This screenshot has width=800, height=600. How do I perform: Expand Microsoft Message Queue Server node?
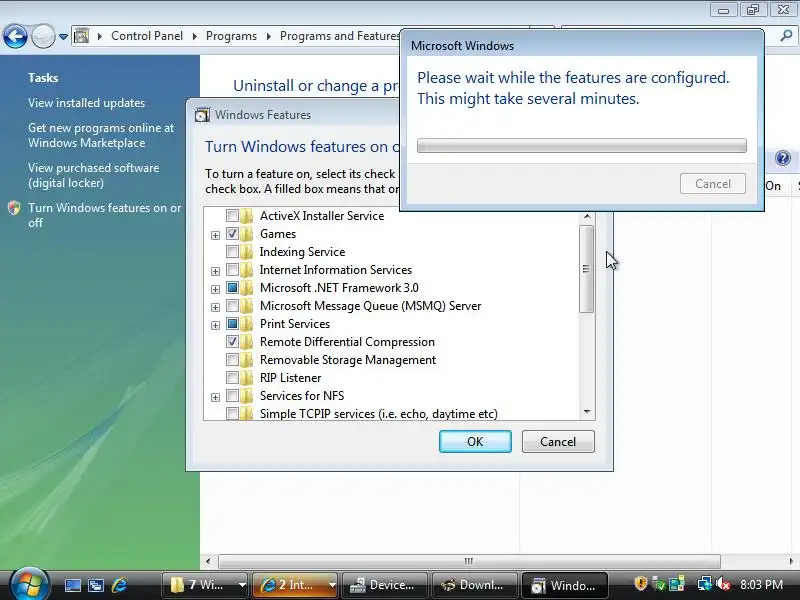(x=215, y=307)
